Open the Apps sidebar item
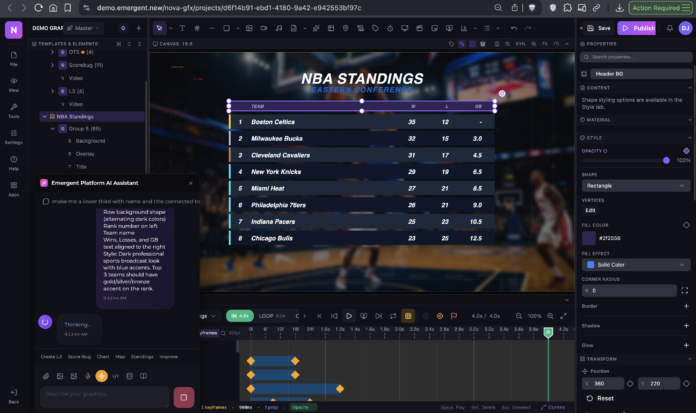The height and width of the screenshot is (413, 696). (14, 189)
